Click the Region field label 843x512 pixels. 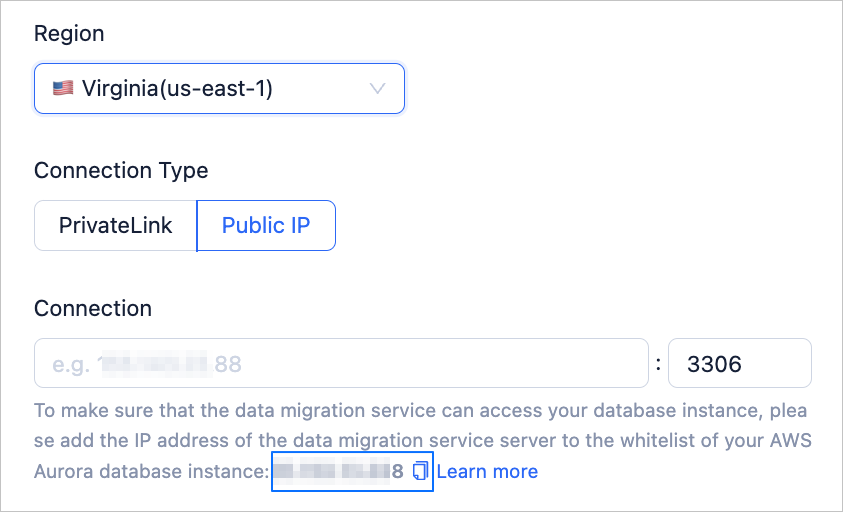(69, 33)
